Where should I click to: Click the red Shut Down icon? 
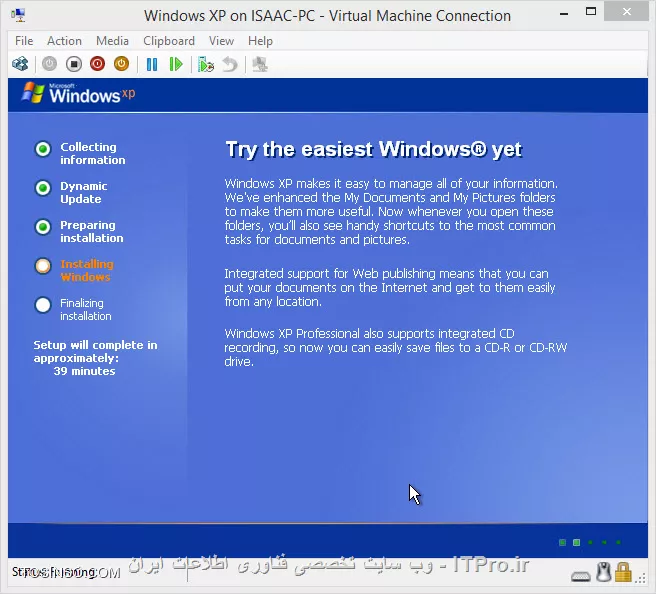click(97, 64)
